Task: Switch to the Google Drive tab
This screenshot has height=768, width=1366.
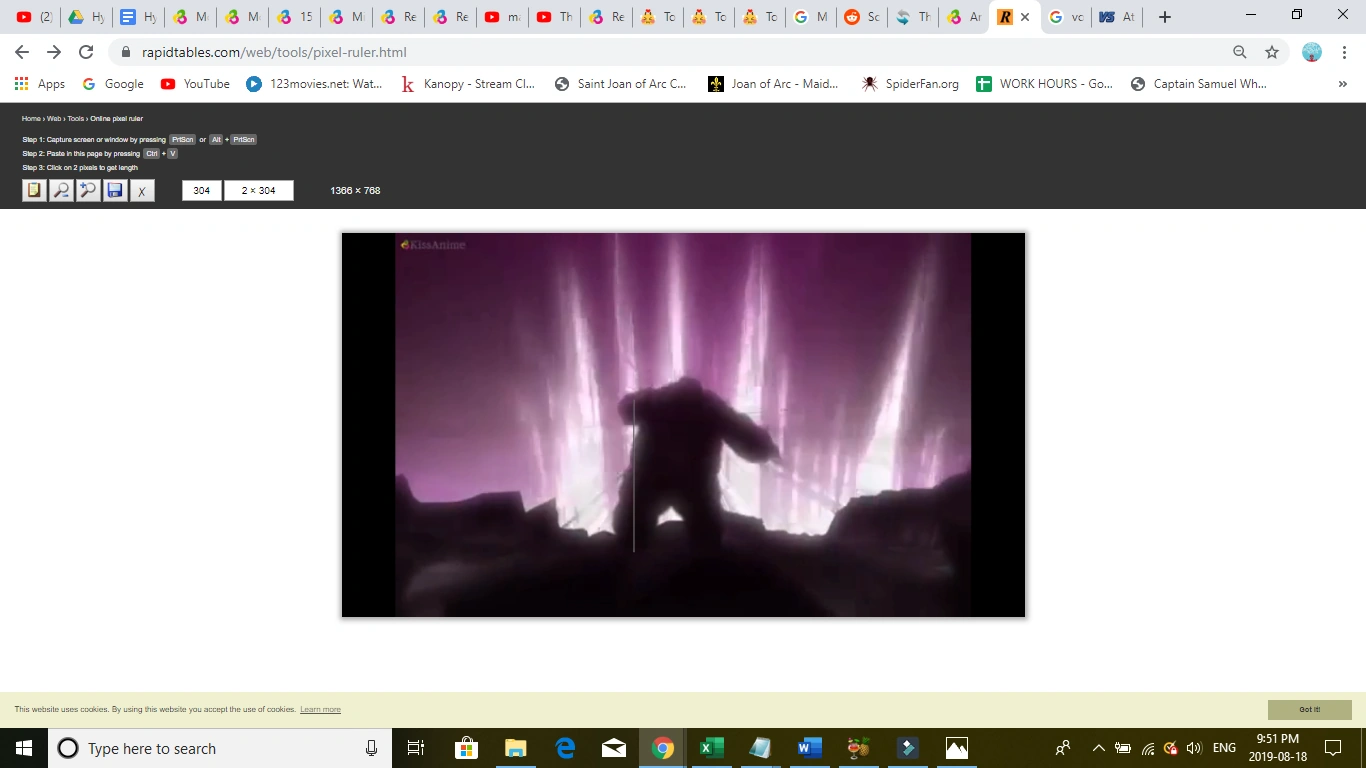Action: coord(87,17)
